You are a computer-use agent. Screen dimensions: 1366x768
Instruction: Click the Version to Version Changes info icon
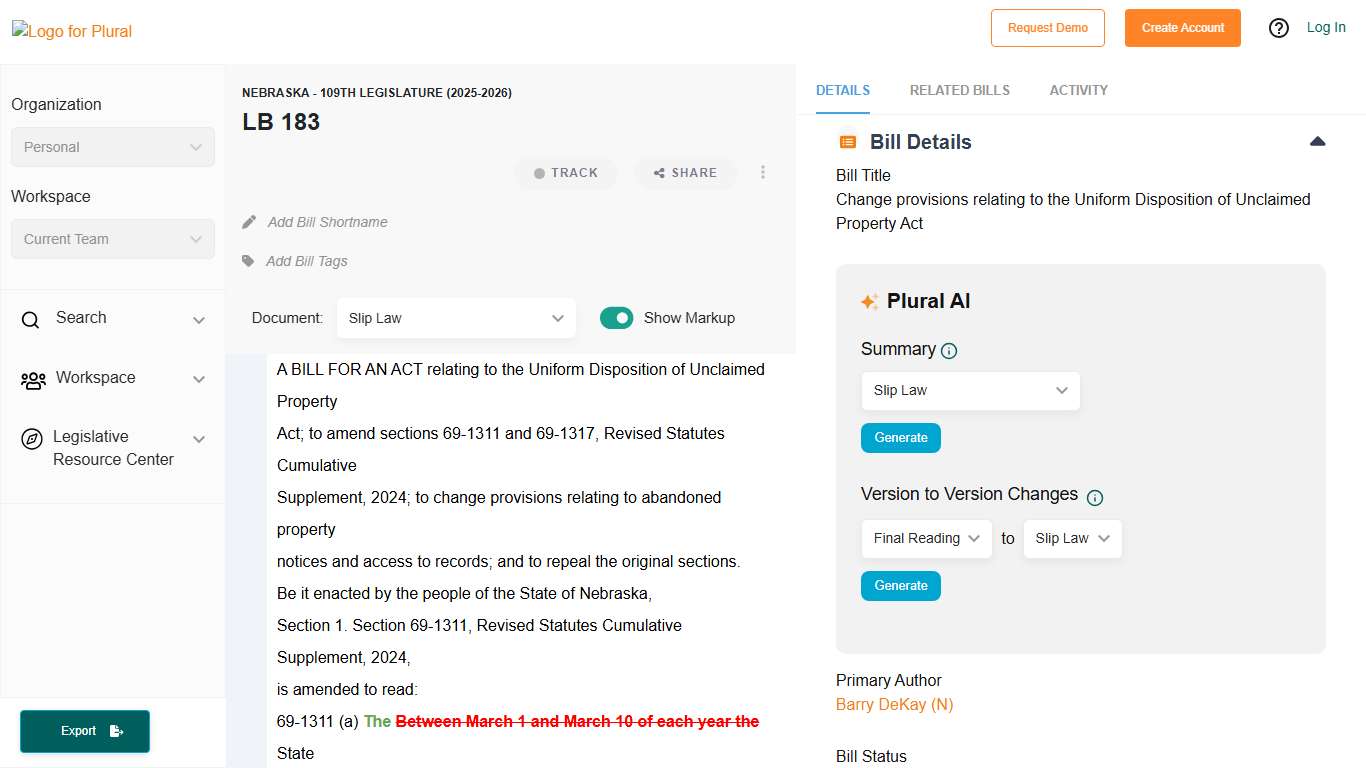[x=1095, y=497]
